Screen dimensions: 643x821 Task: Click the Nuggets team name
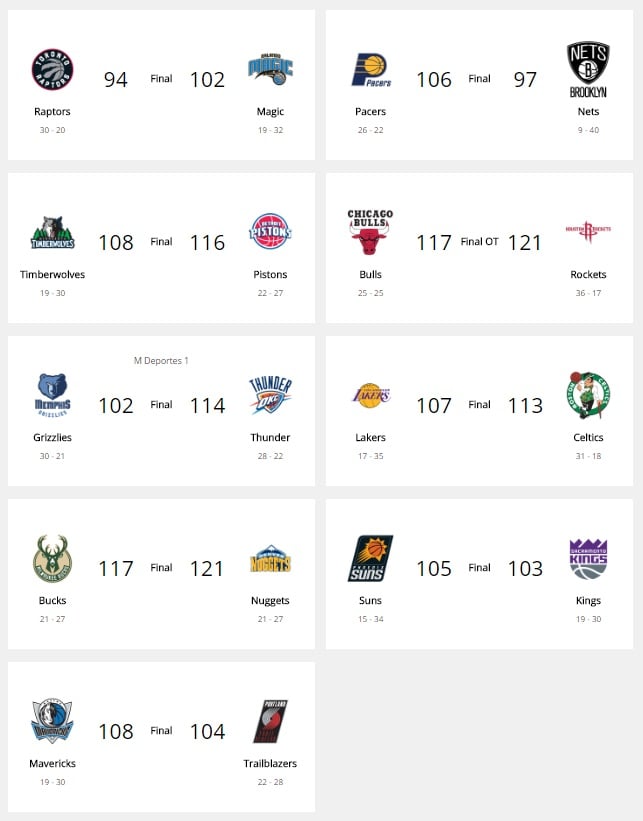270,601
